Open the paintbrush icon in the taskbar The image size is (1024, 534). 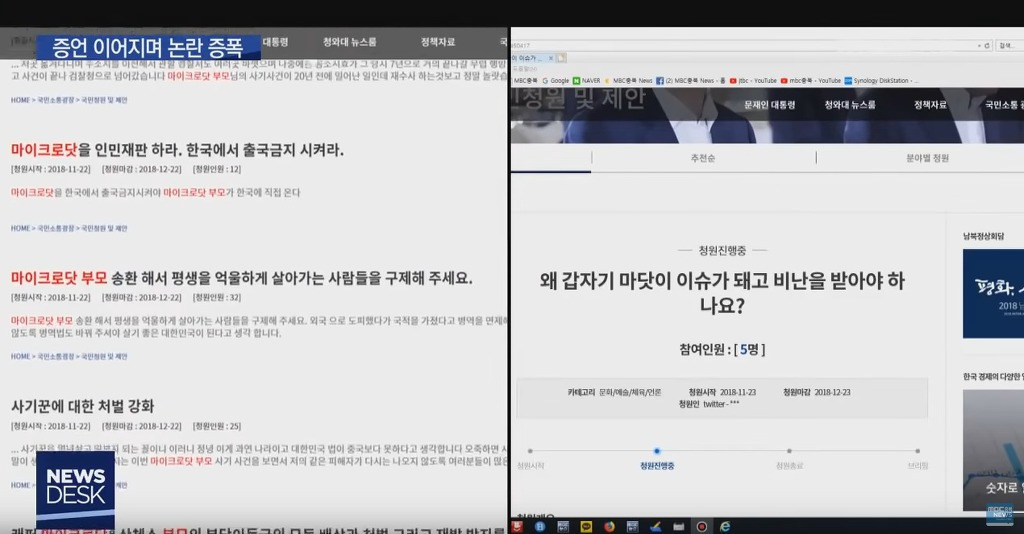click(x=655, y=526)
